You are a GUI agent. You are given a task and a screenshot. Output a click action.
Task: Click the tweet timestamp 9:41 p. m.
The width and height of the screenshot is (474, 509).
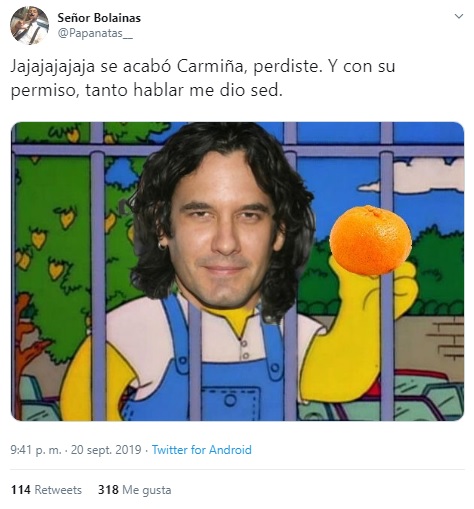coord(36,450)
